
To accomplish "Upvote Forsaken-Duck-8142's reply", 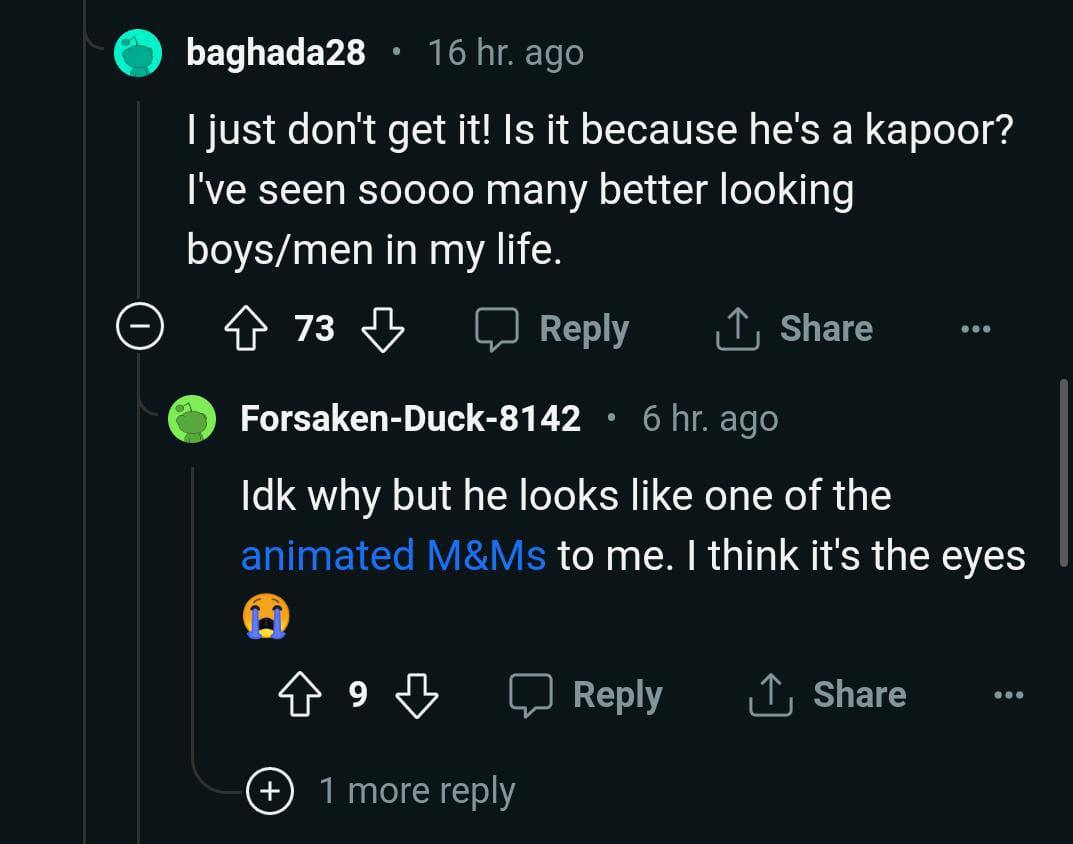I will click(300, 695).
